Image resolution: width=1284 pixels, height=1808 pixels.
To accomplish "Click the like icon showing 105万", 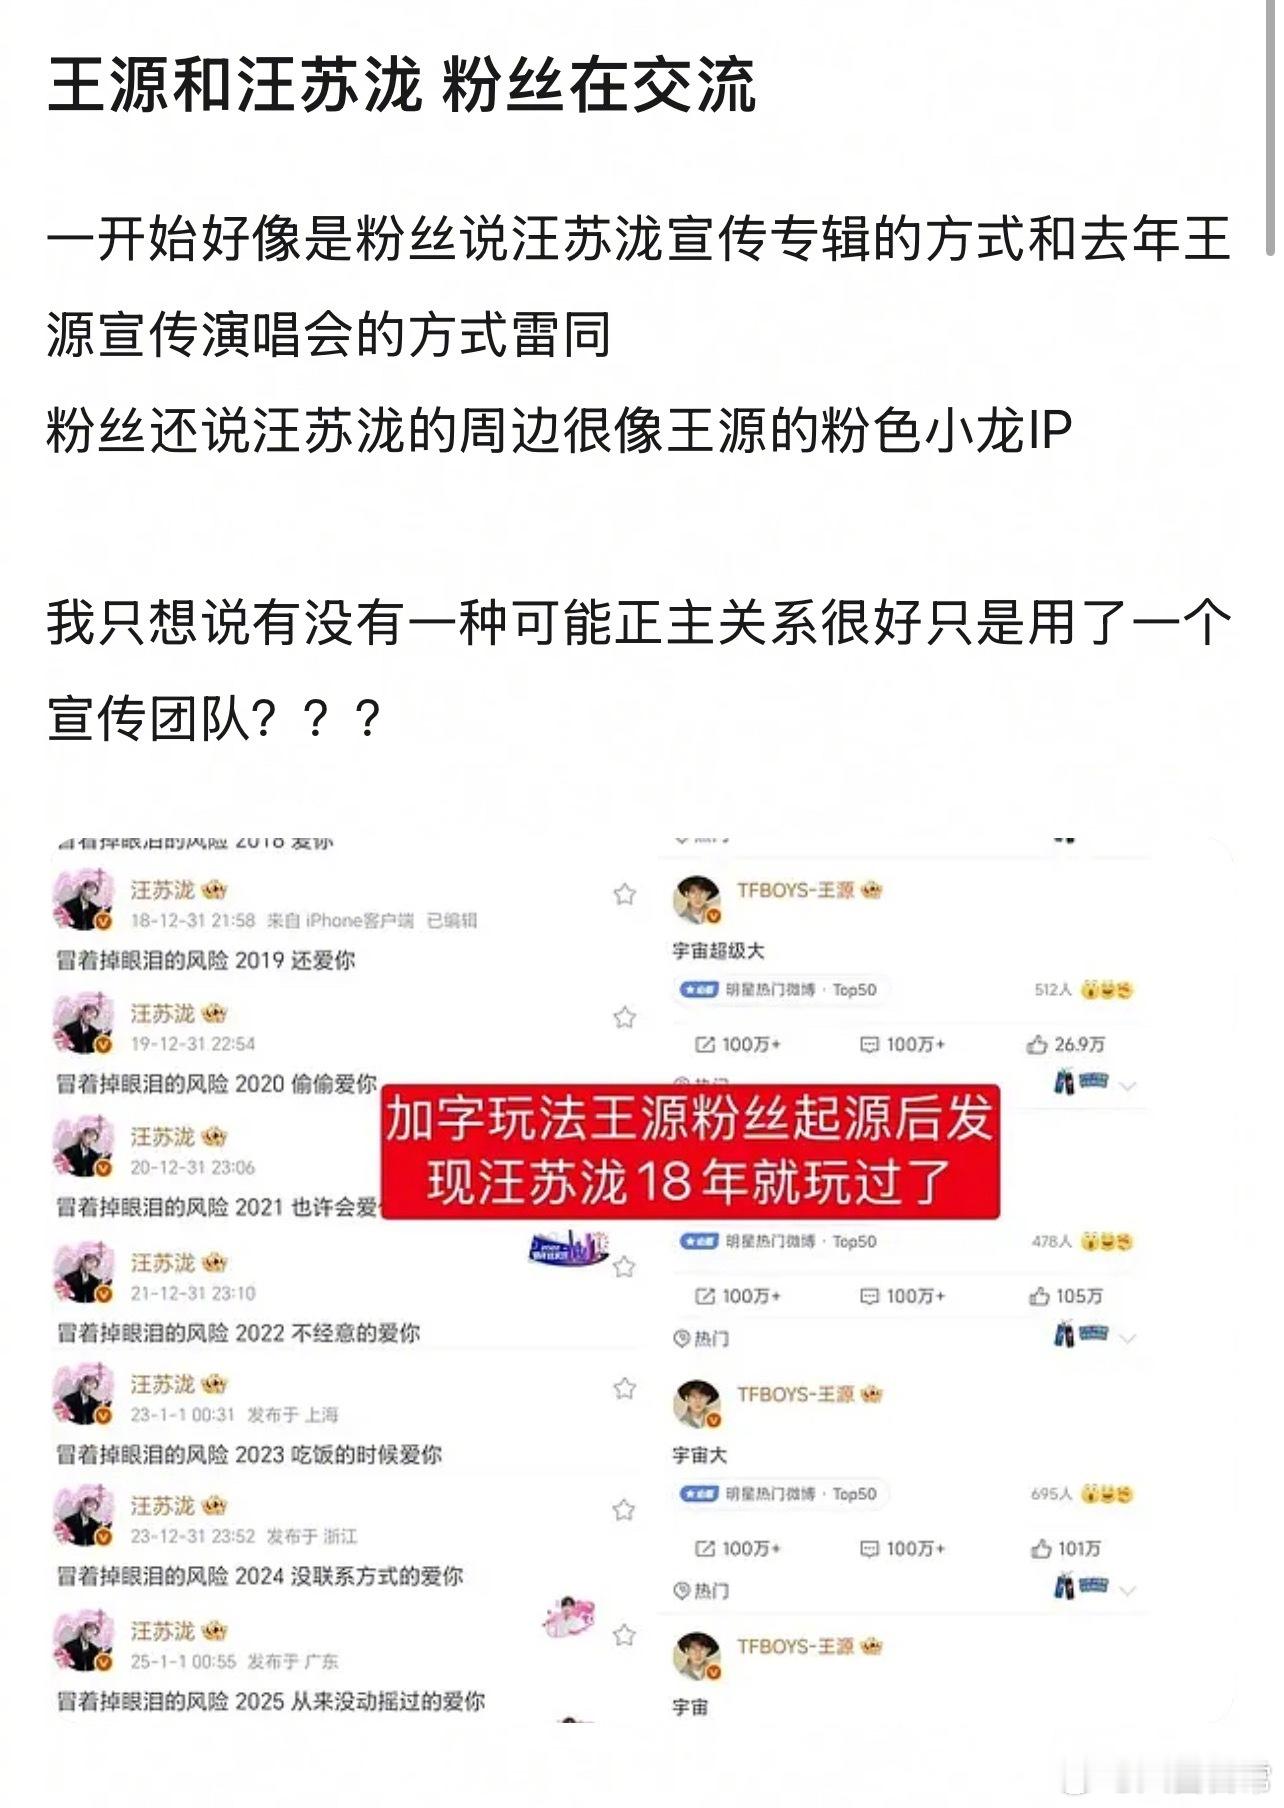I will pyautogui.click(x=1040, y=1296).
